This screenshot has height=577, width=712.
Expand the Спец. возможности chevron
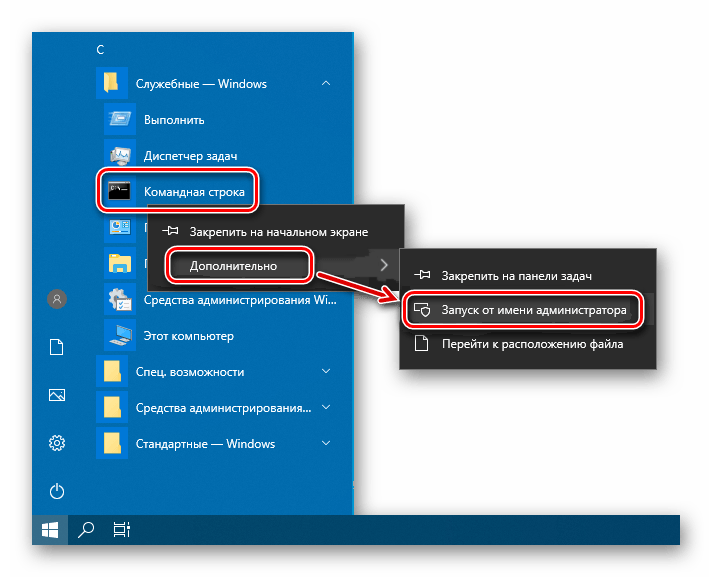[x=326, y=371]
